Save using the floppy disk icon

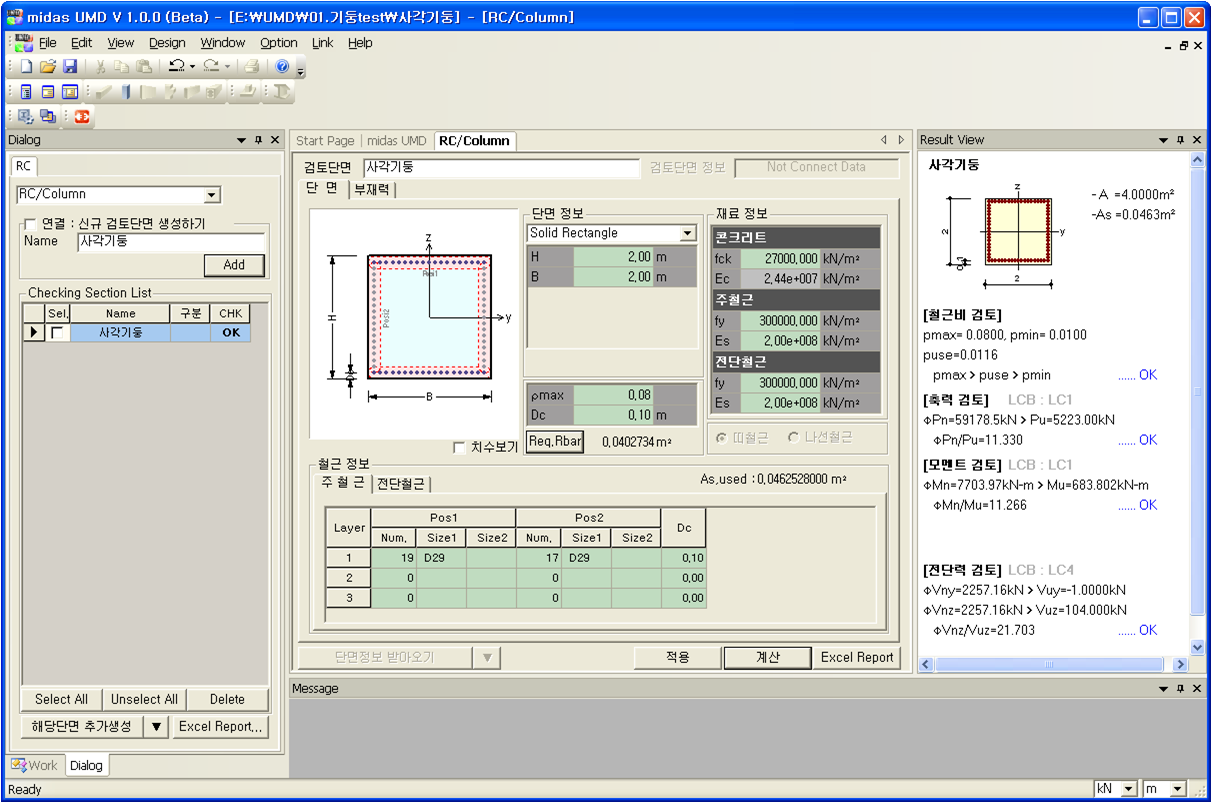(x=70, y=67)
